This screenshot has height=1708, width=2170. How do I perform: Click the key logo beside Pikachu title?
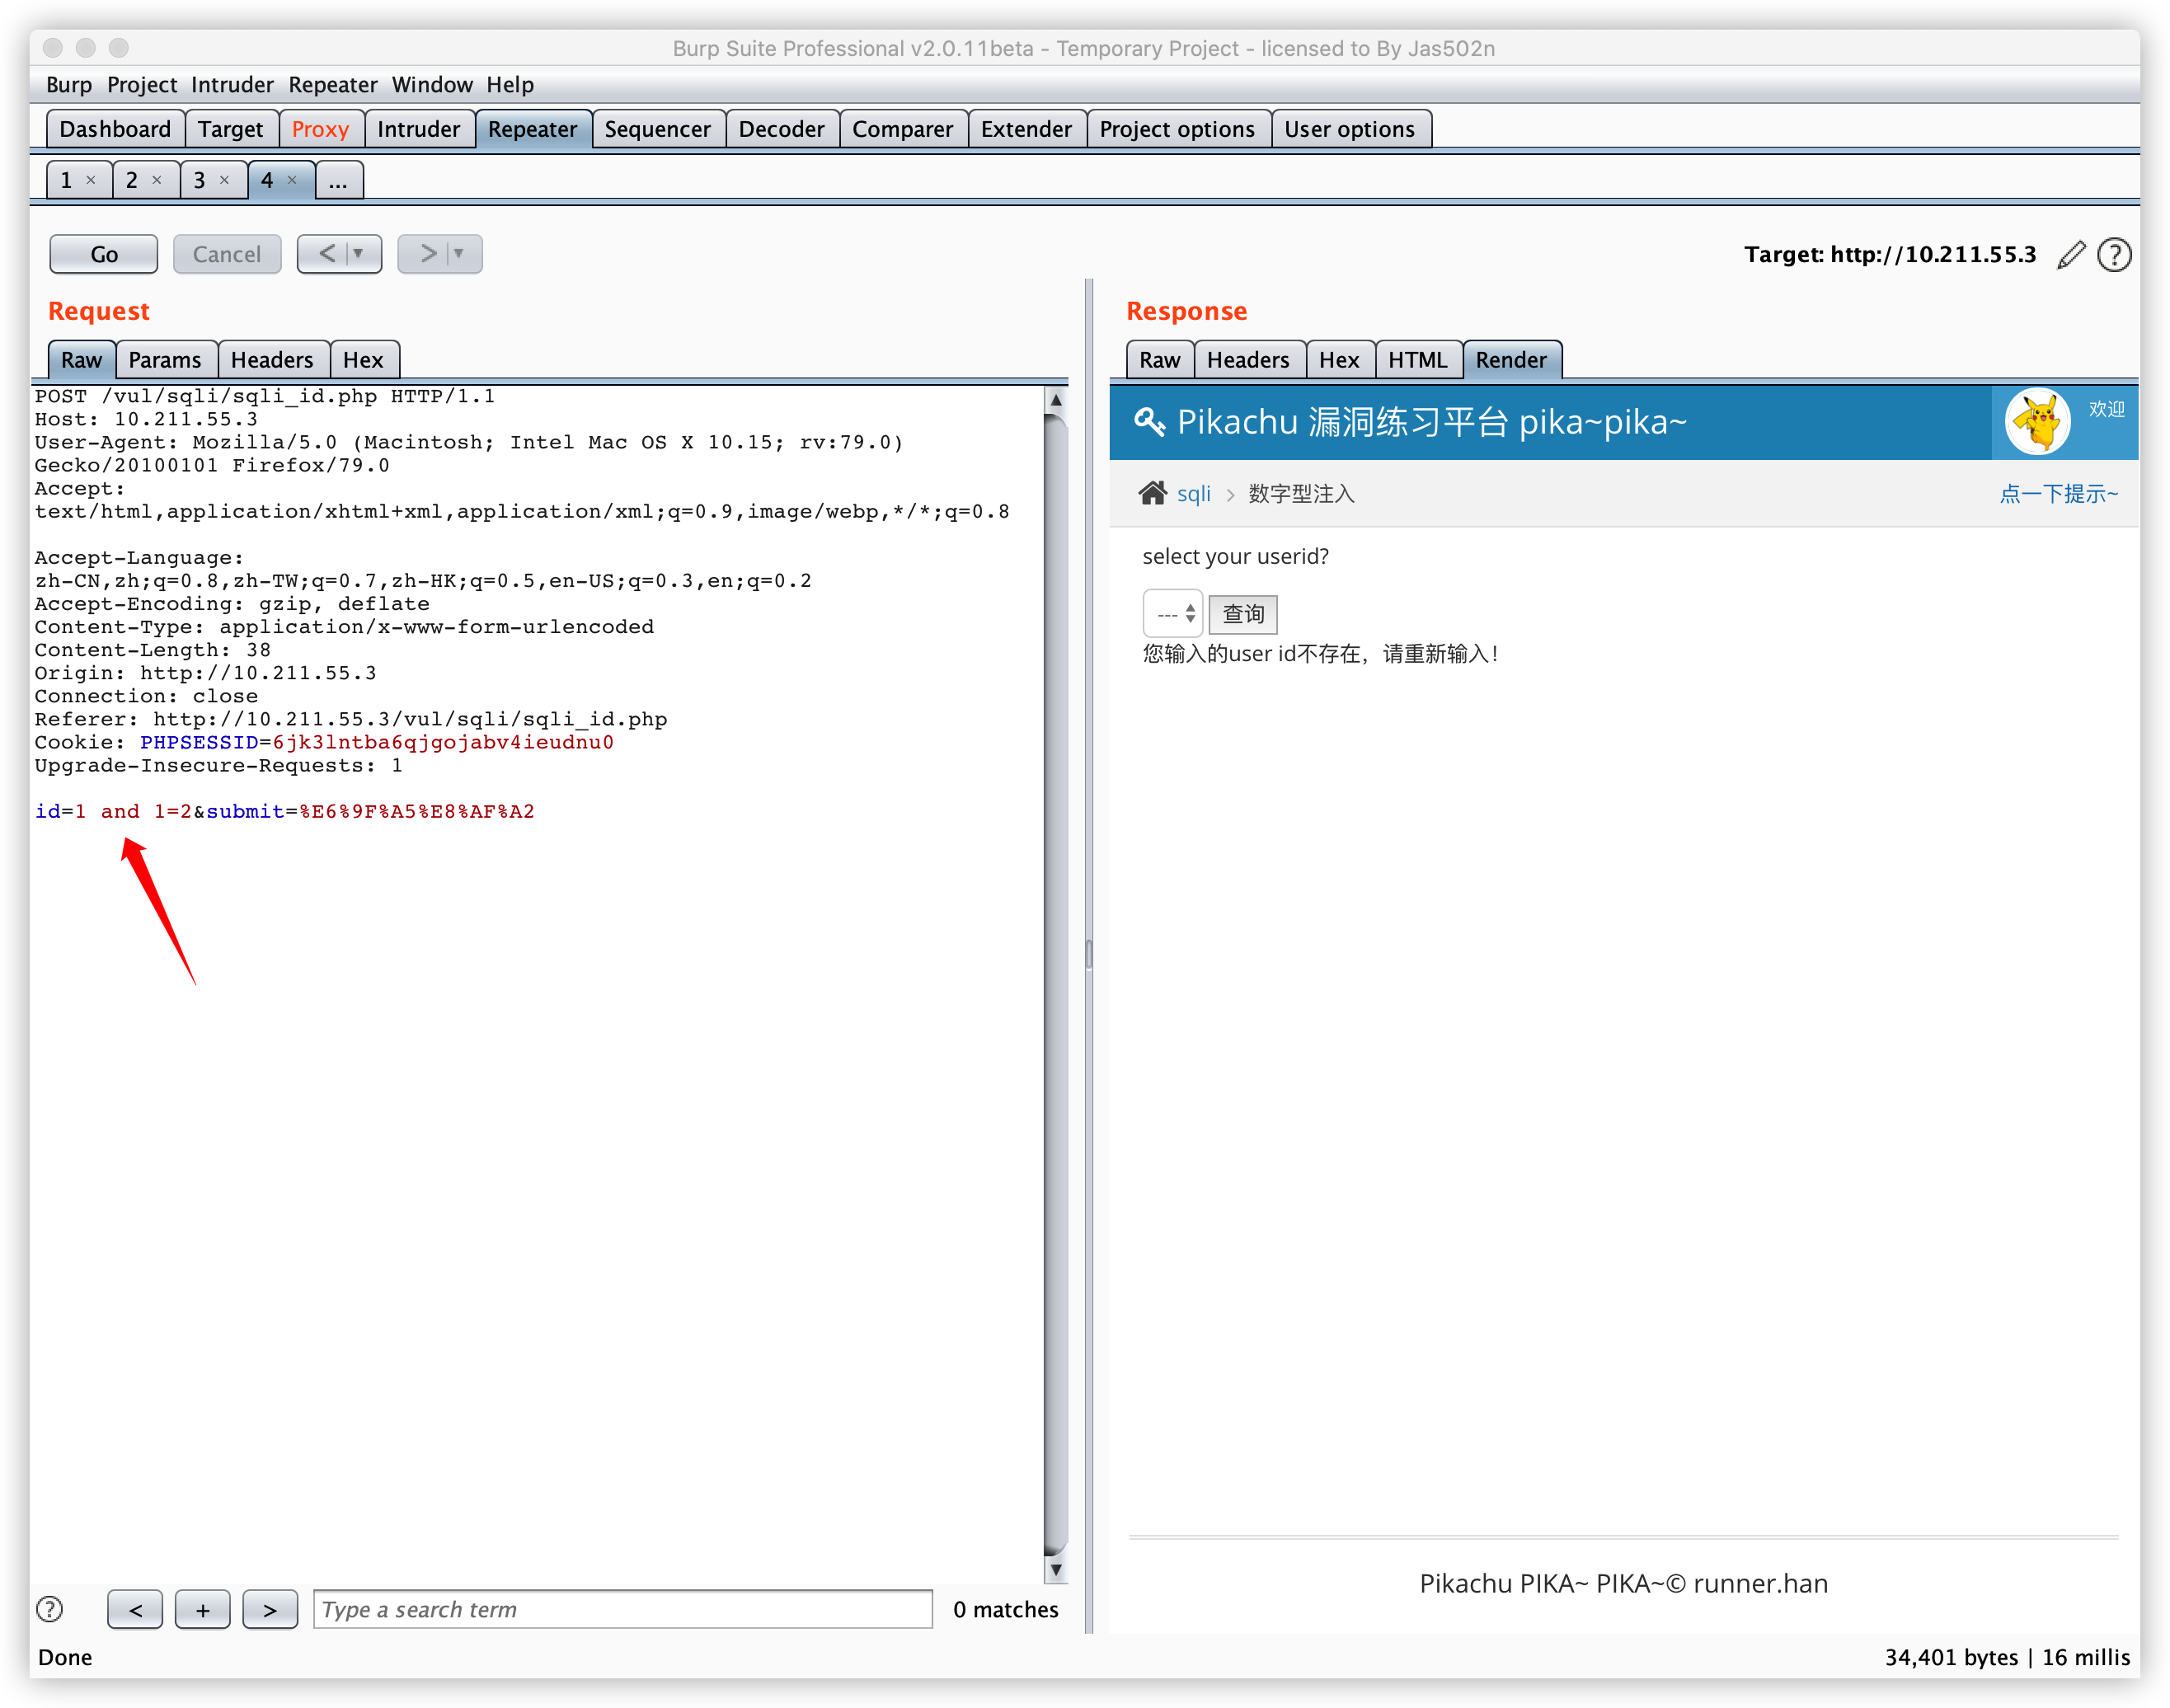coord(1149,421)
